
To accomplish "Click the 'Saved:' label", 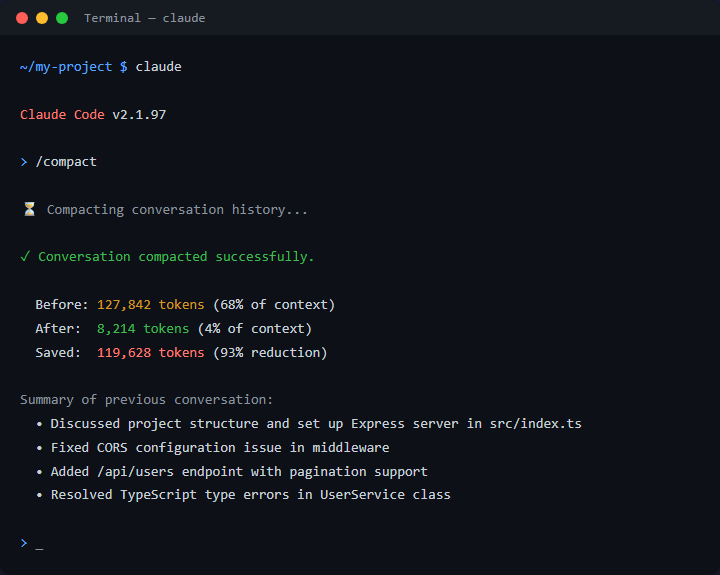I will pos(58,352).
